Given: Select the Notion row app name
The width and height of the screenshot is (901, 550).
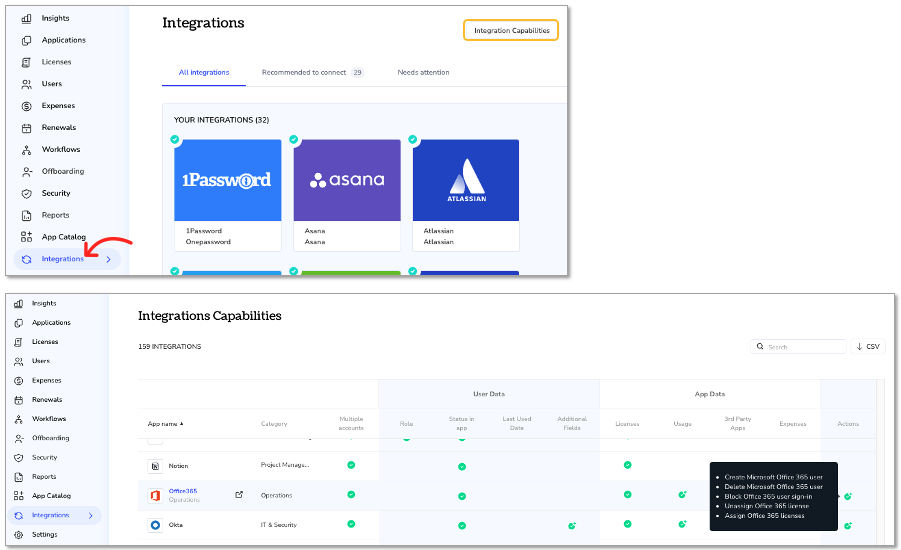Looking at the screenshot, I should tap(178, 466).
